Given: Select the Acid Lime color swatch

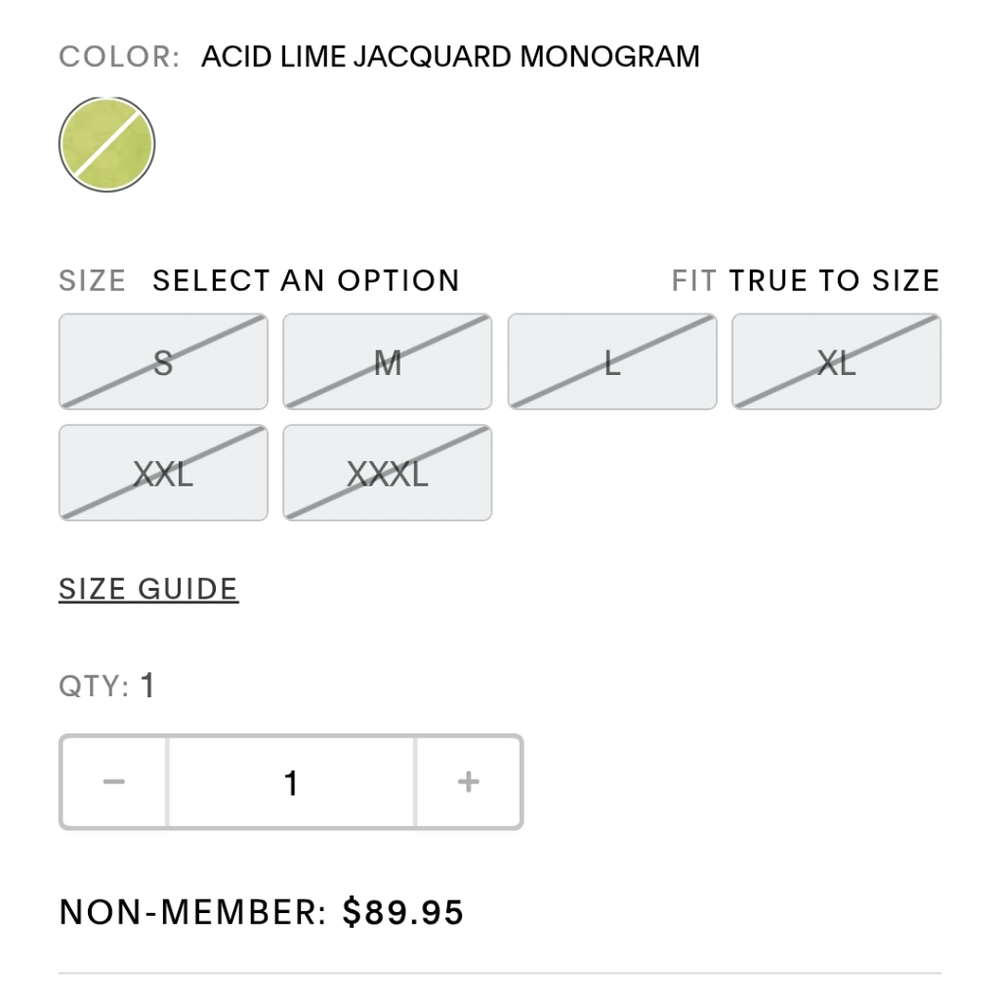Looking at the screenshot, I should point(107,144).
